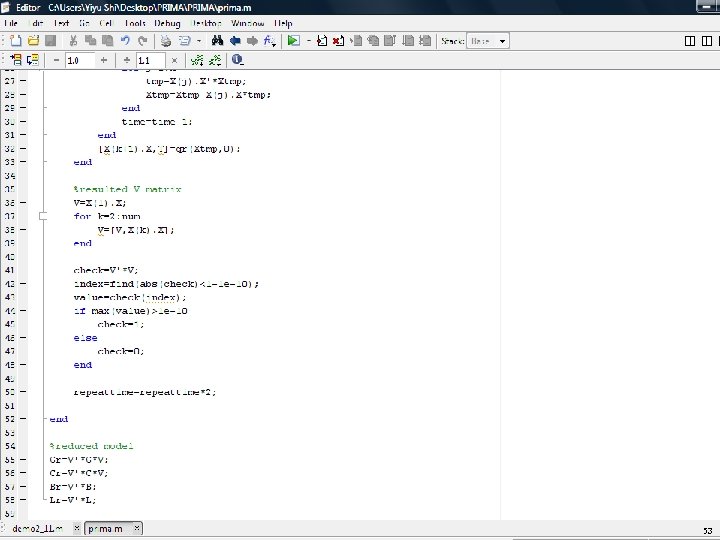
Task: Click the Exit debug mode icon
Action: pyautogui.click(x=425, y=41)
